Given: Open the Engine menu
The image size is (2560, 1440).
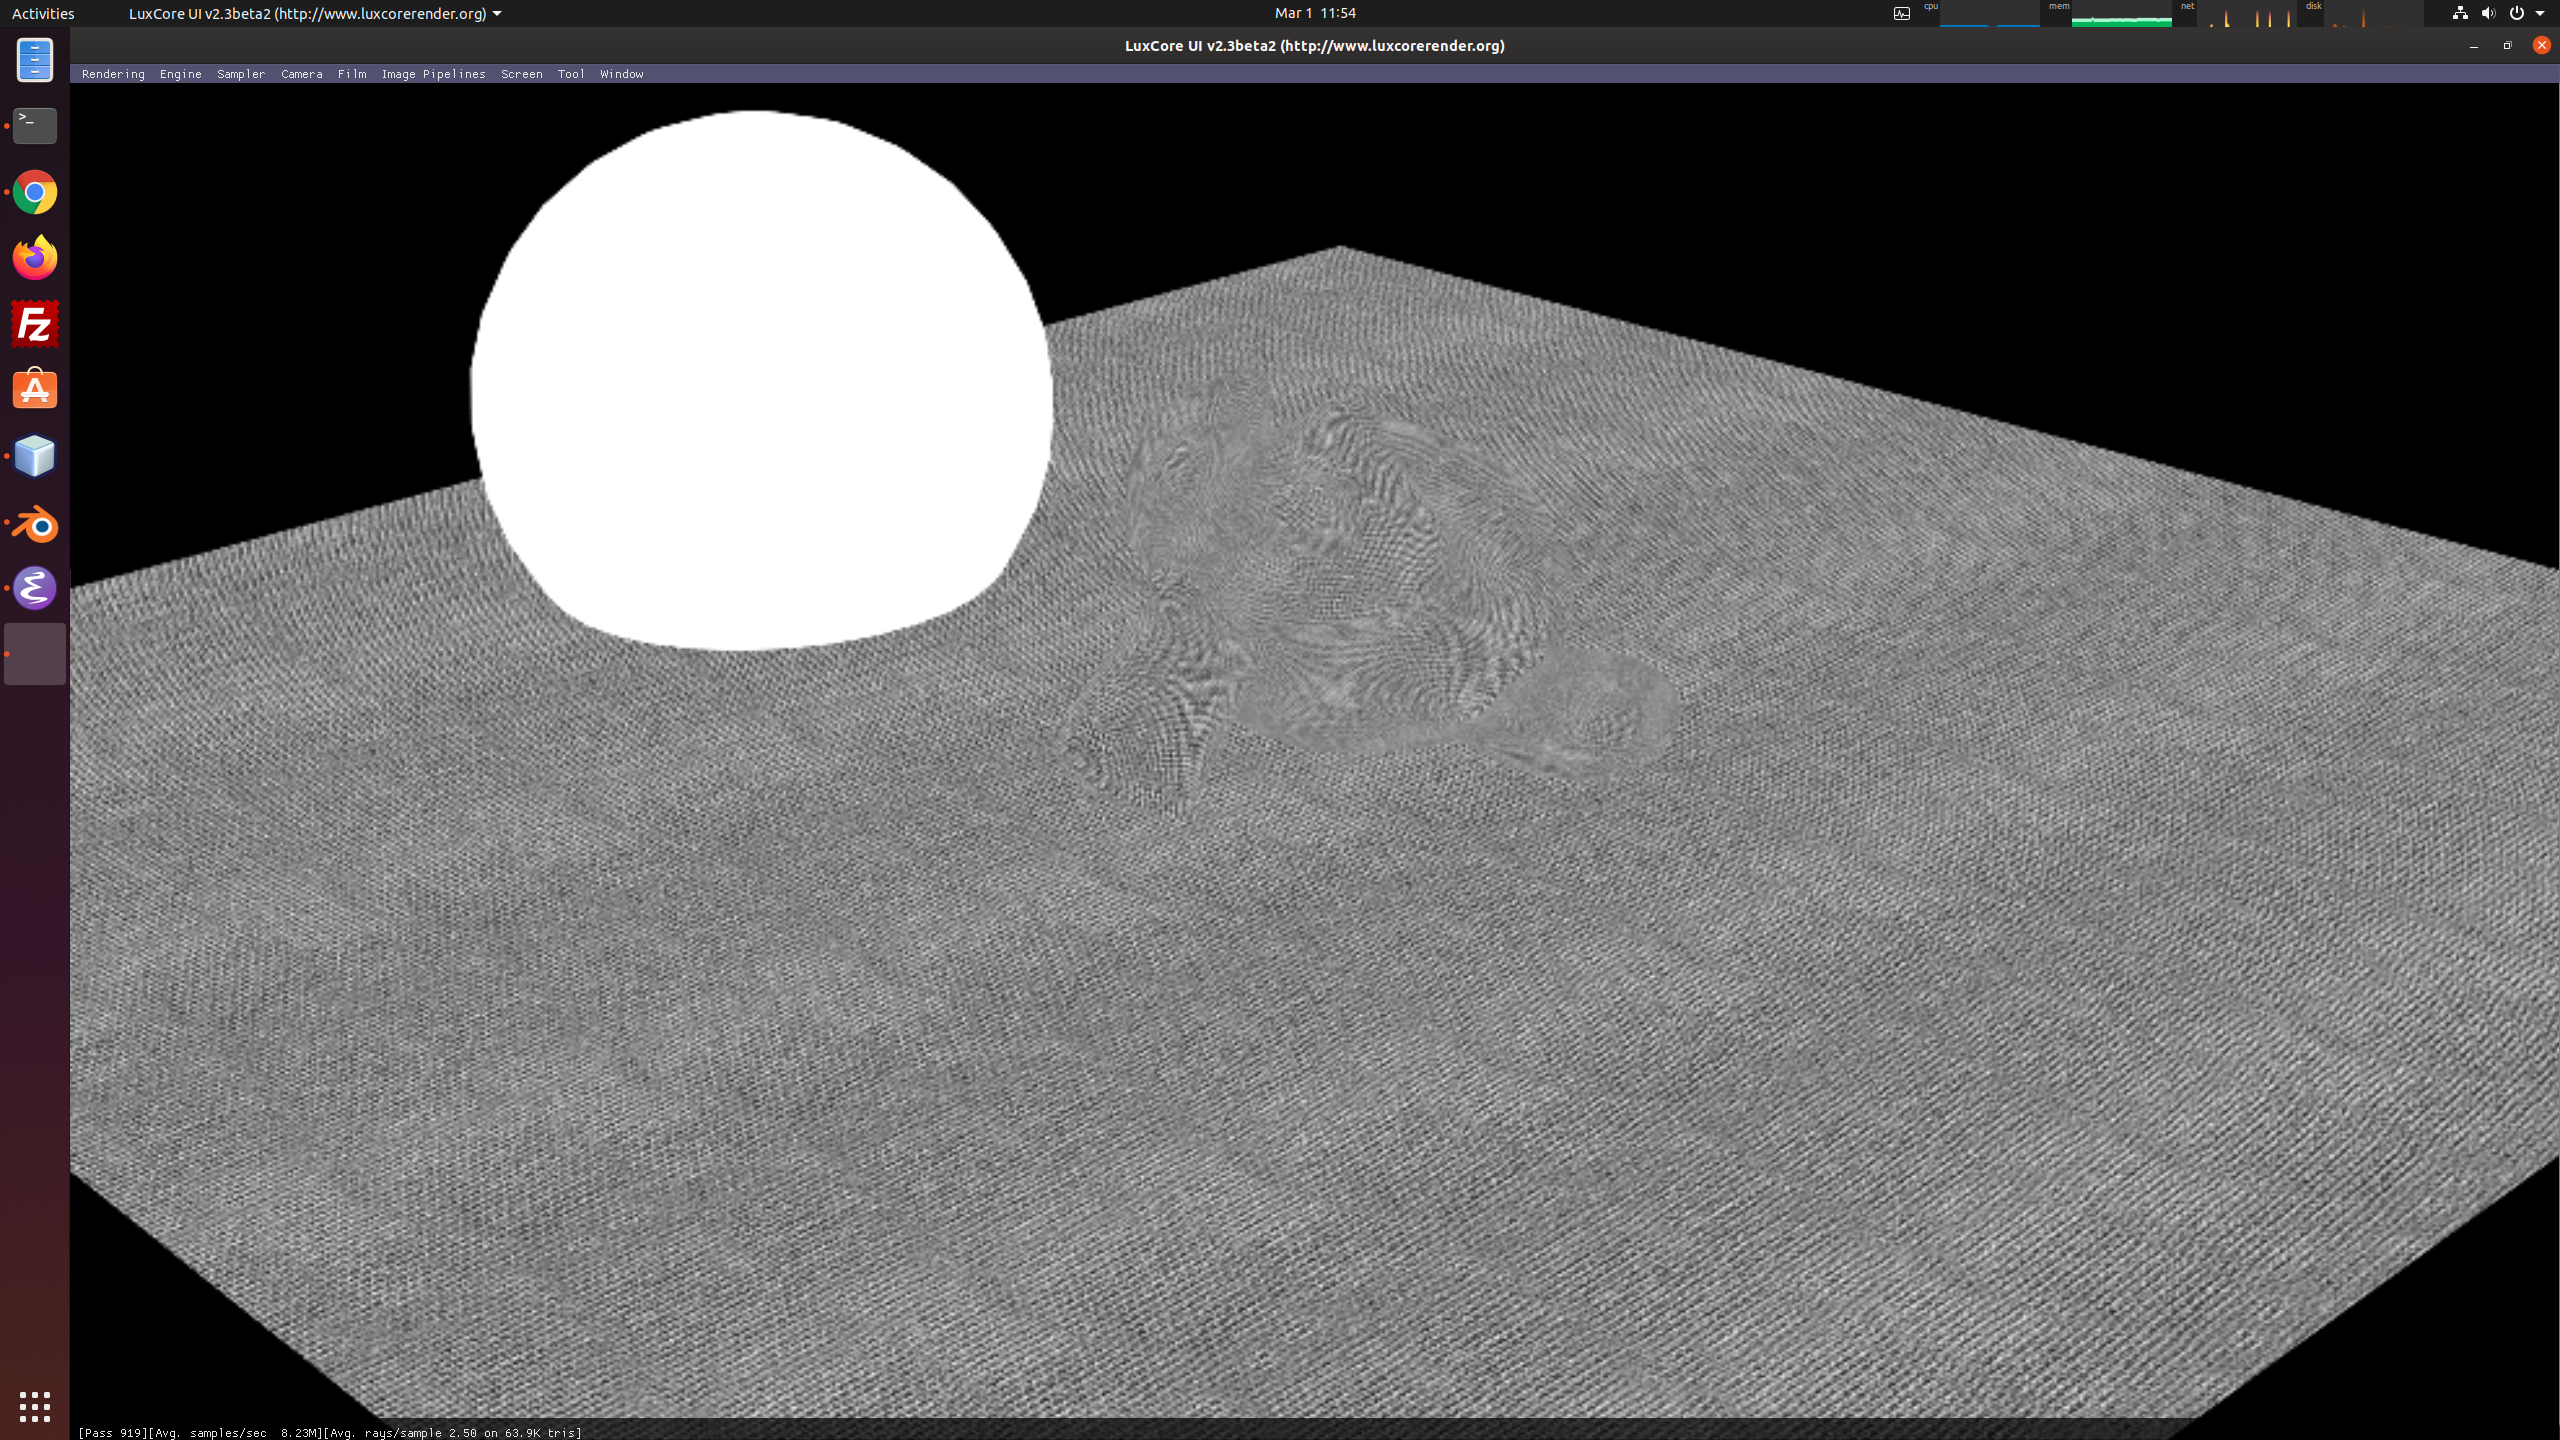Looking at the screenshot, I should pos(180,74).
